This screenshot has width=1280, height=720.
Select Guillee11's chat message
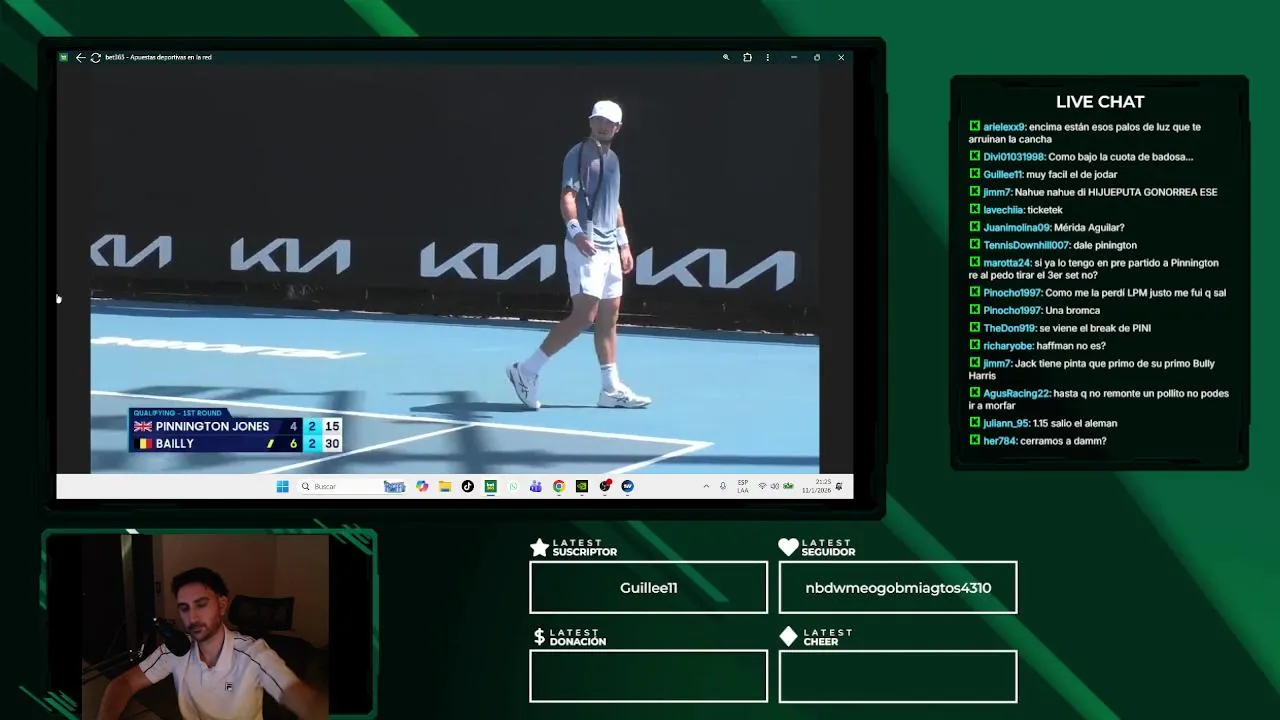click(1043, 174)
